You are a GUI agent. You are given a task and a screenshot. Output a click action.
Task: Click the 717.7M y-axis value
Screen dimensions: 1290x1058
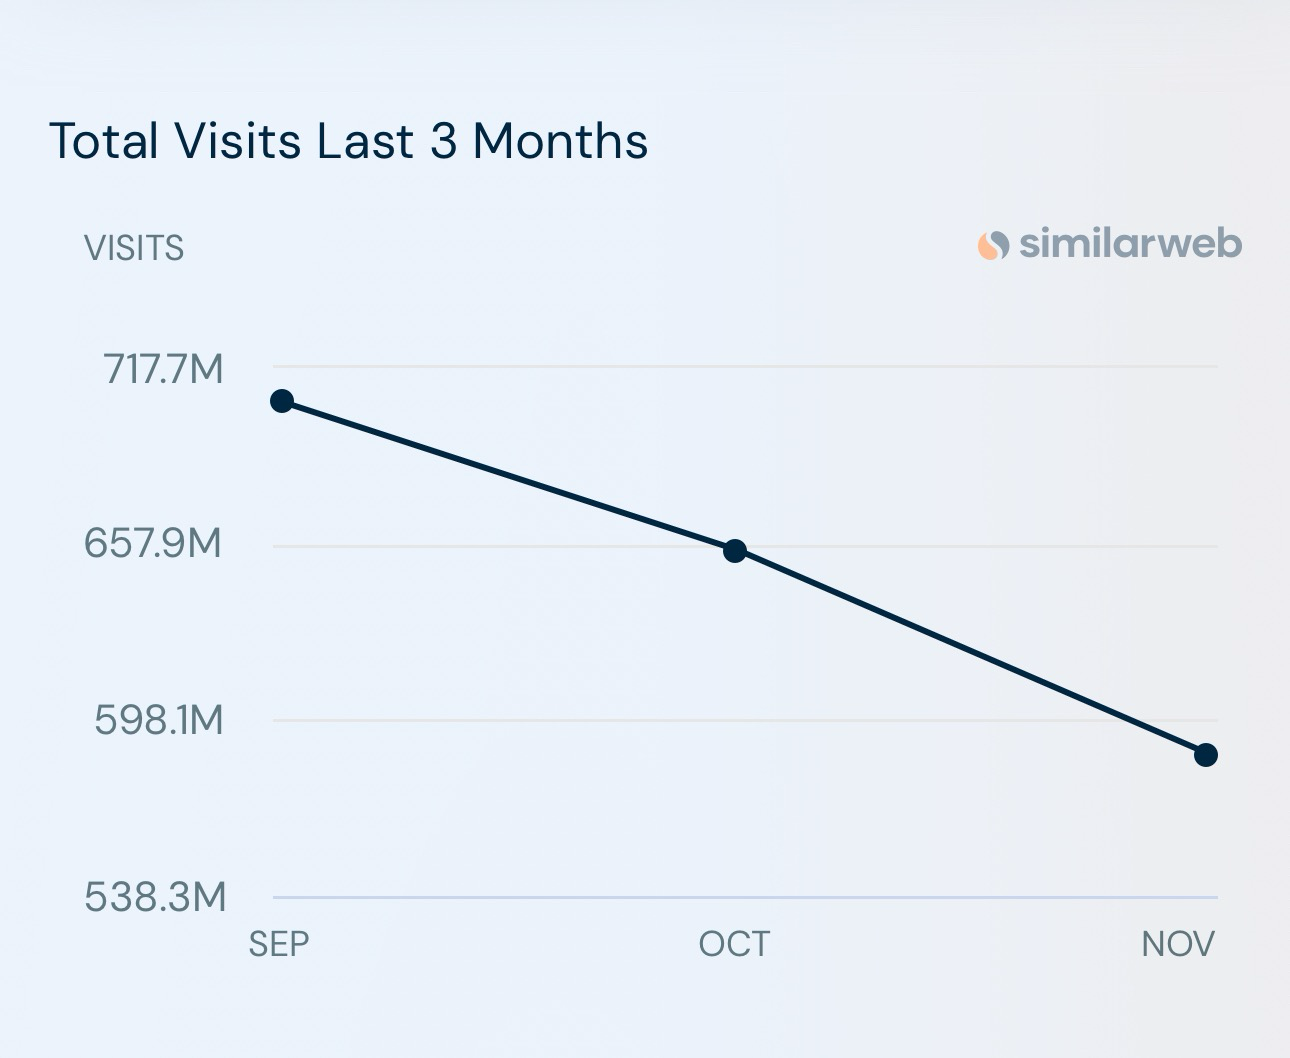tap(164, 370)
